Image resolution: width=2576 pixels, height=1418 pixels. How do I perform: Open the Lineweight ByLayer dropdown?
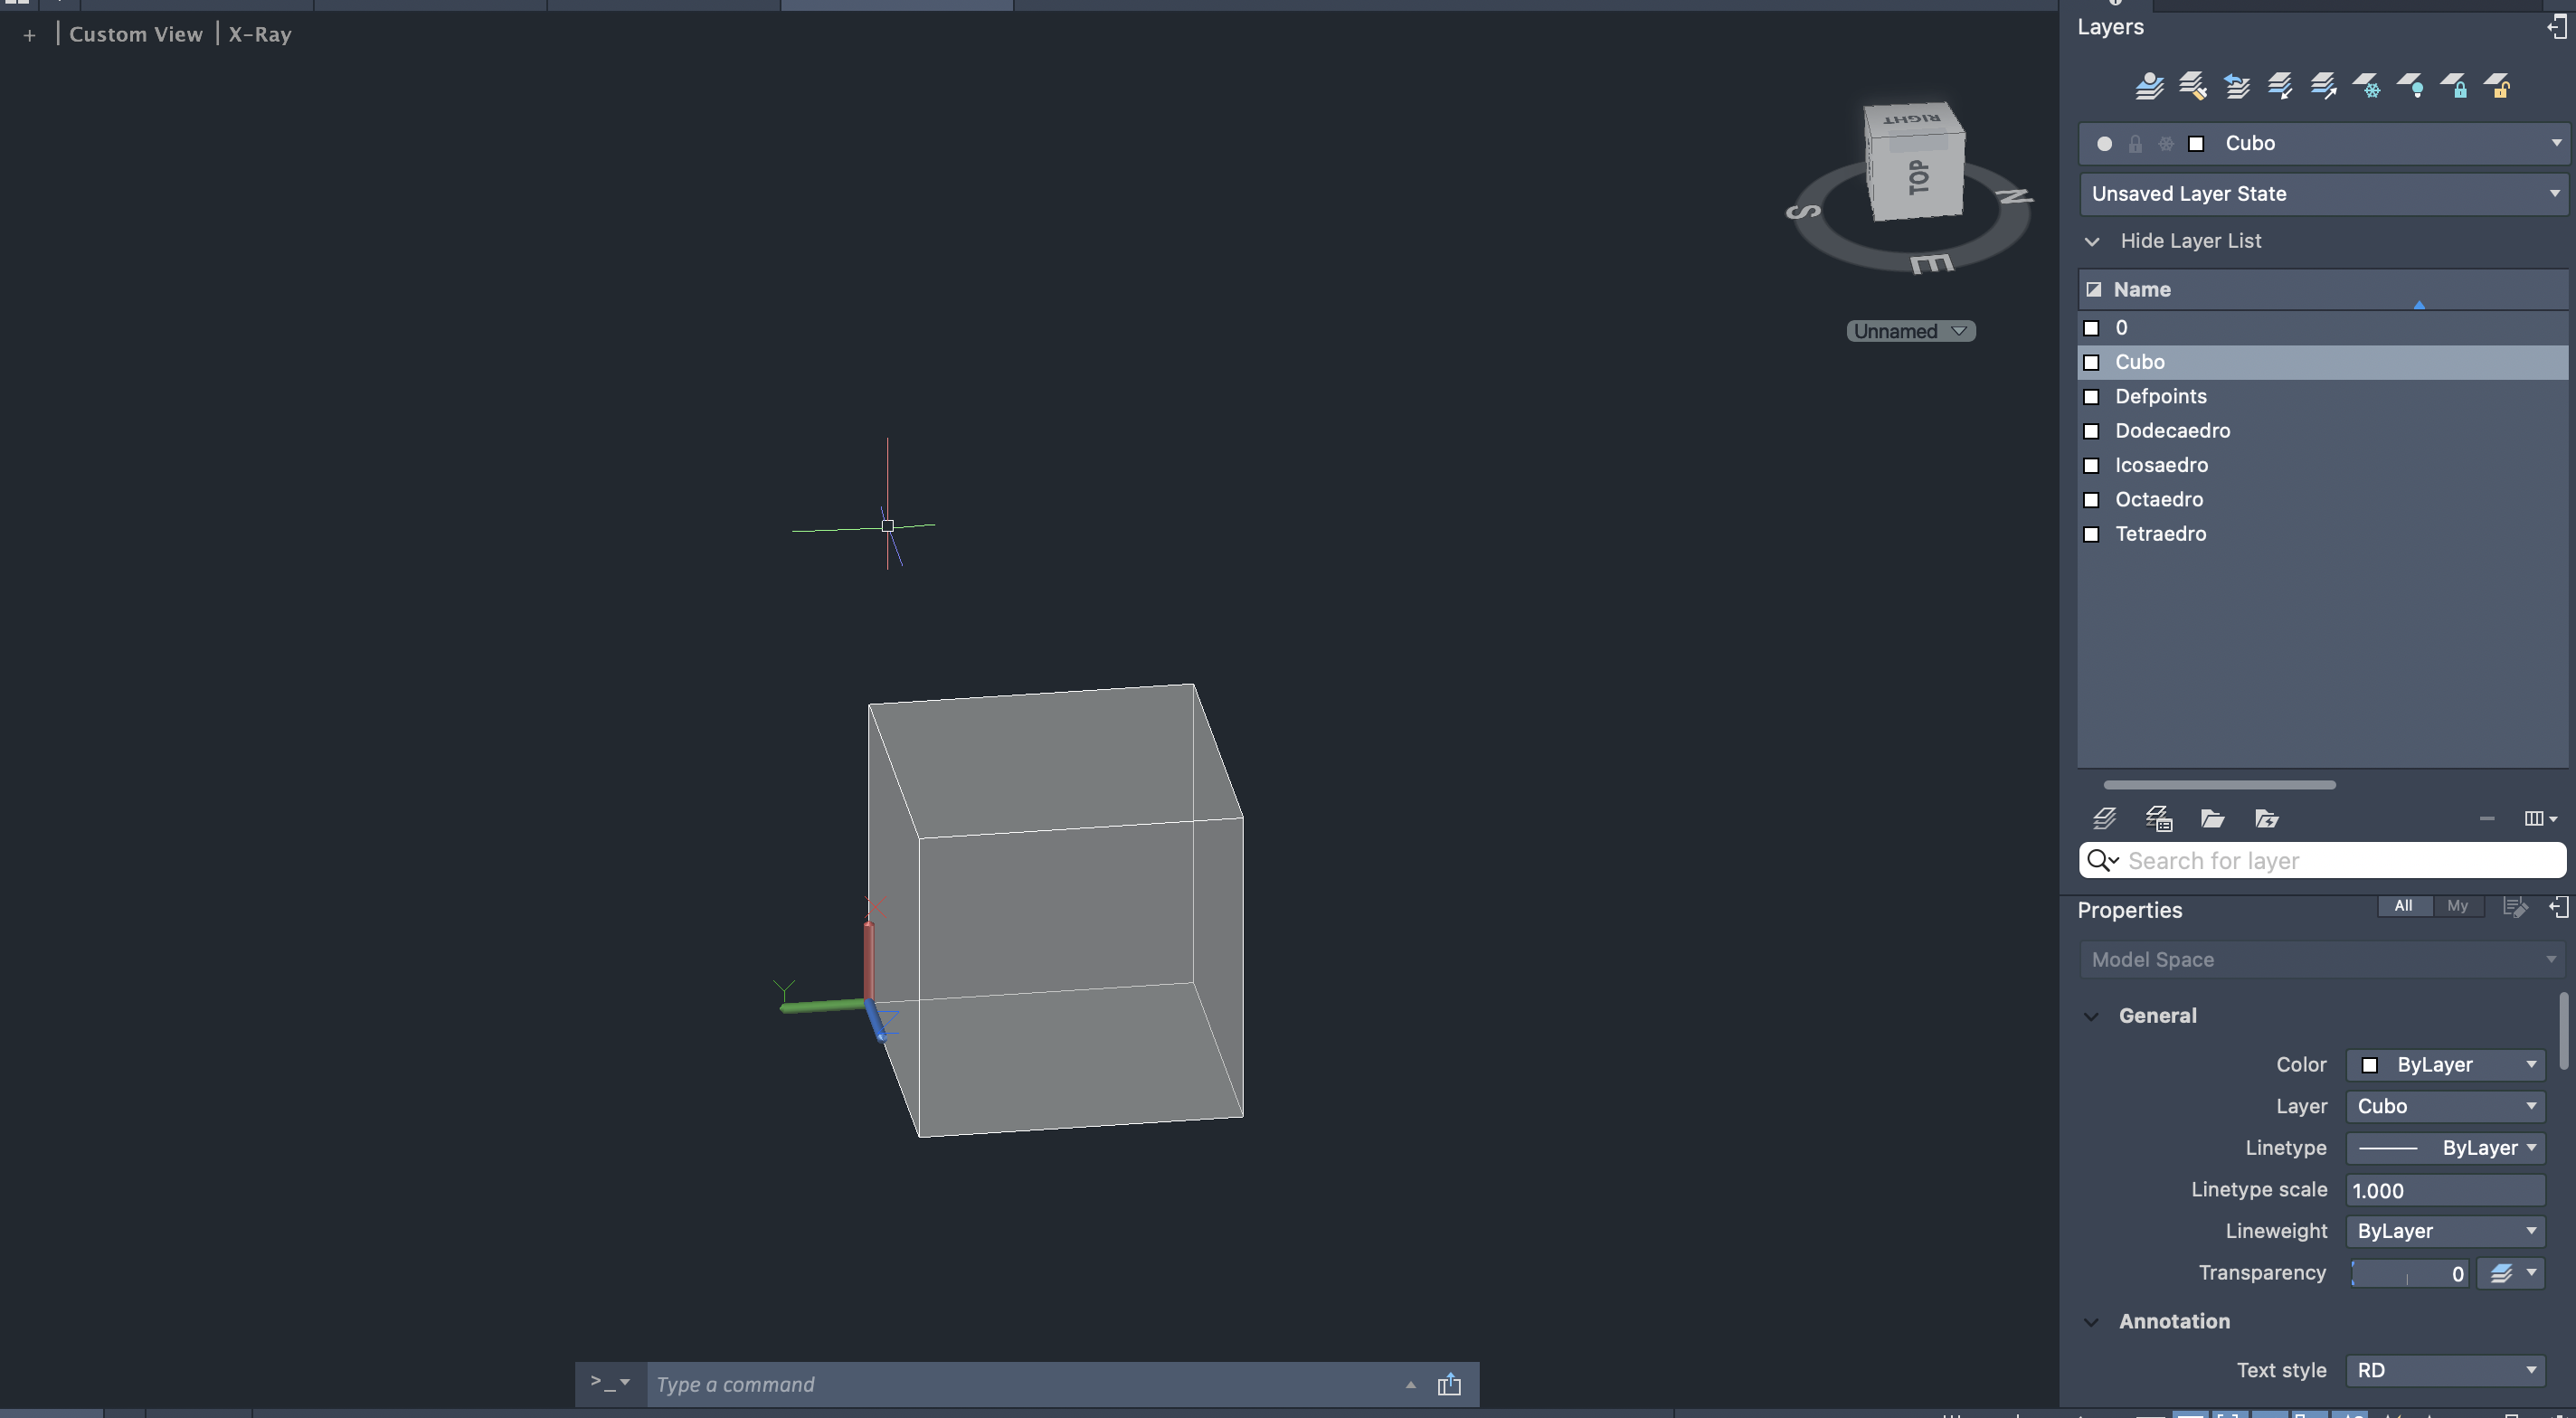click(x=2444, y=1231)
